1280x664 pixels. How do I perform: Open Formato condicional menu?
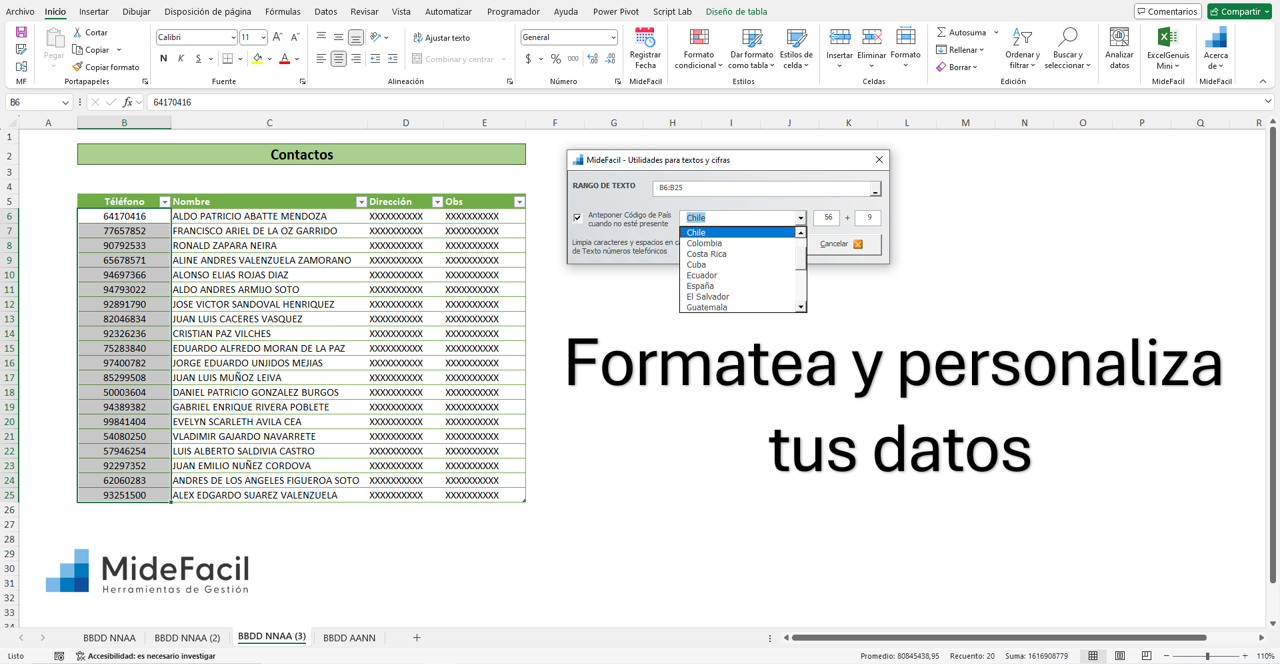click(698, 48)
